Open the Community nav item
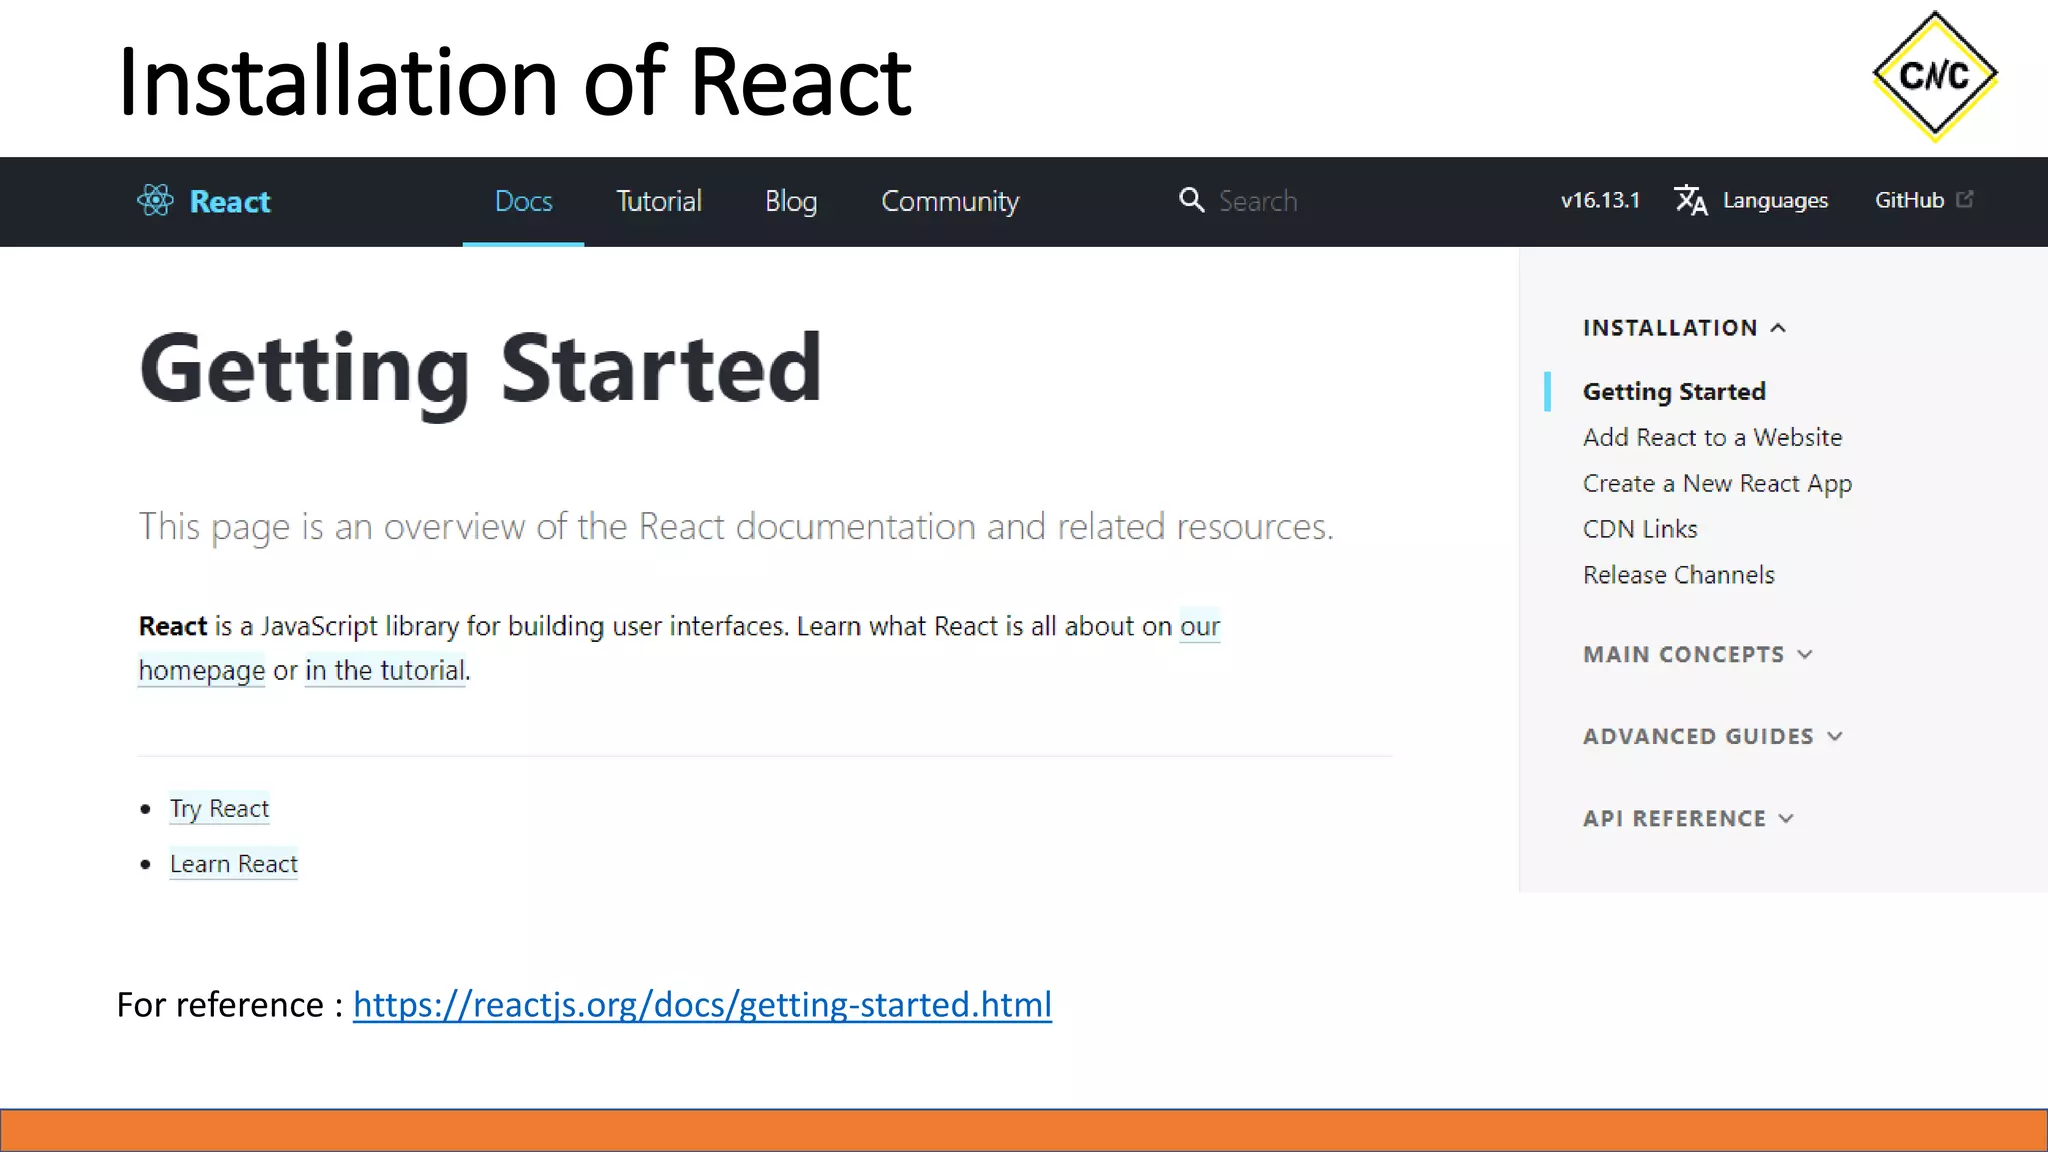 point(950,201)
